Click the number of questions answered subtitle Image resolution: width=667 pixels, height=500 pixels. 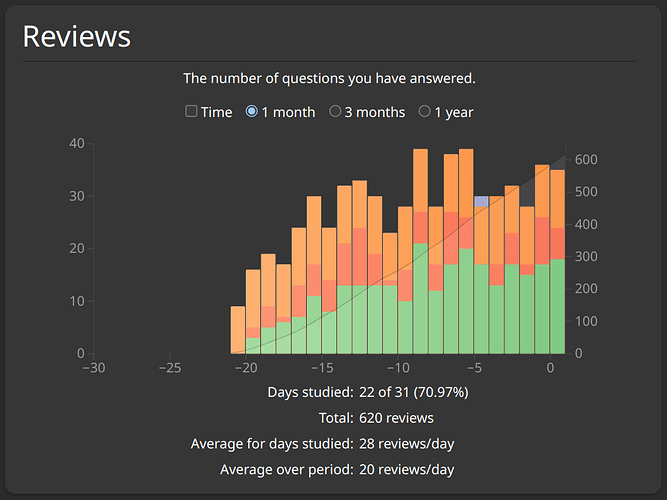329,79
